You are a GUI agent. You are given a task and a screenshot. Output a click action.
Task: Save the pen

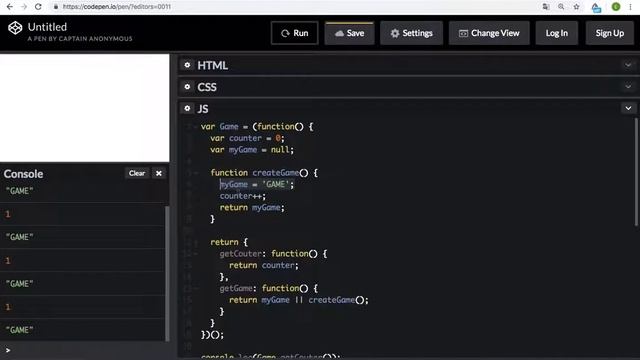(349, 33)
